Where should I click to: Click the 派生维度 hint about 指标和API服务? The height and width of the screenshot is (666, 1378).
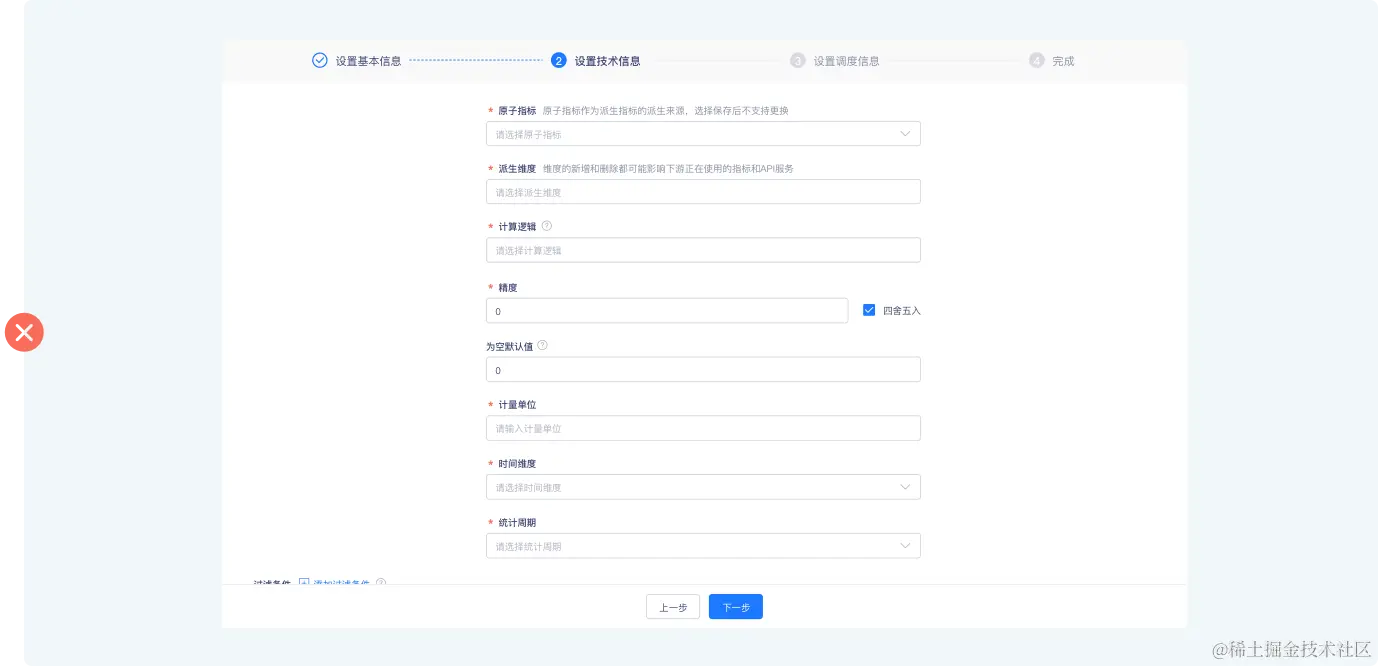point(669,169)
